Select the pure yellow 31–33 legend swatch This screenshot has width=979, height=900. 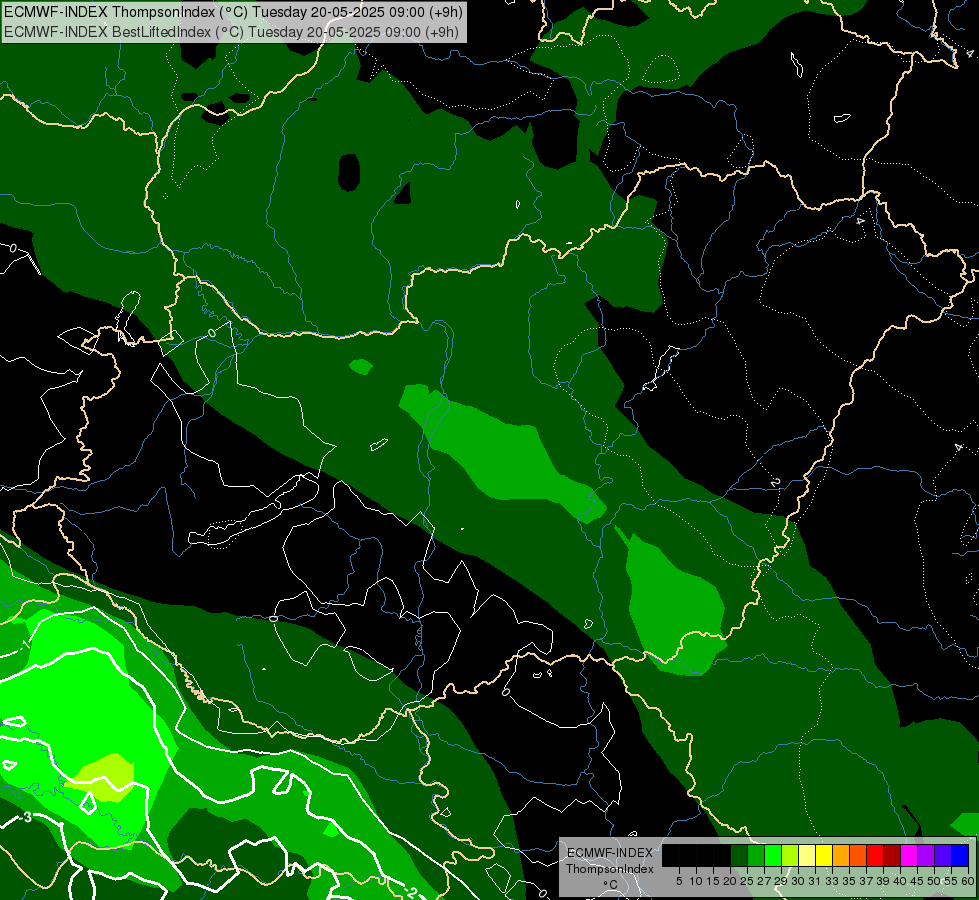point(824,855)
